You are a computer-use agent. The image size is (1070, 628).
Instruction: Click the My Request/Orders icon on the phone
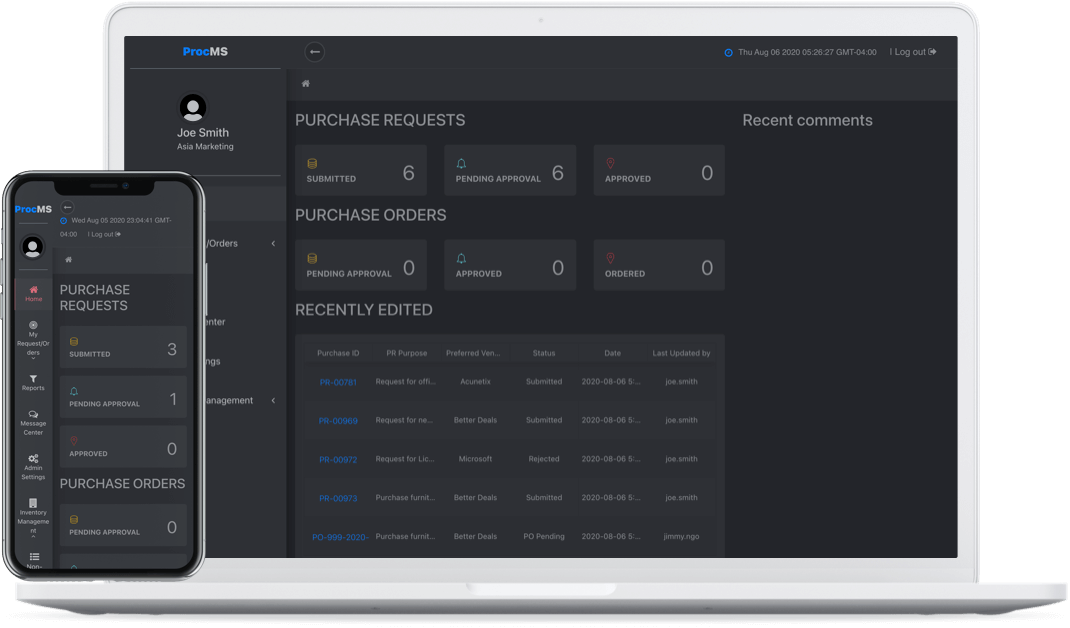point(33,325)
